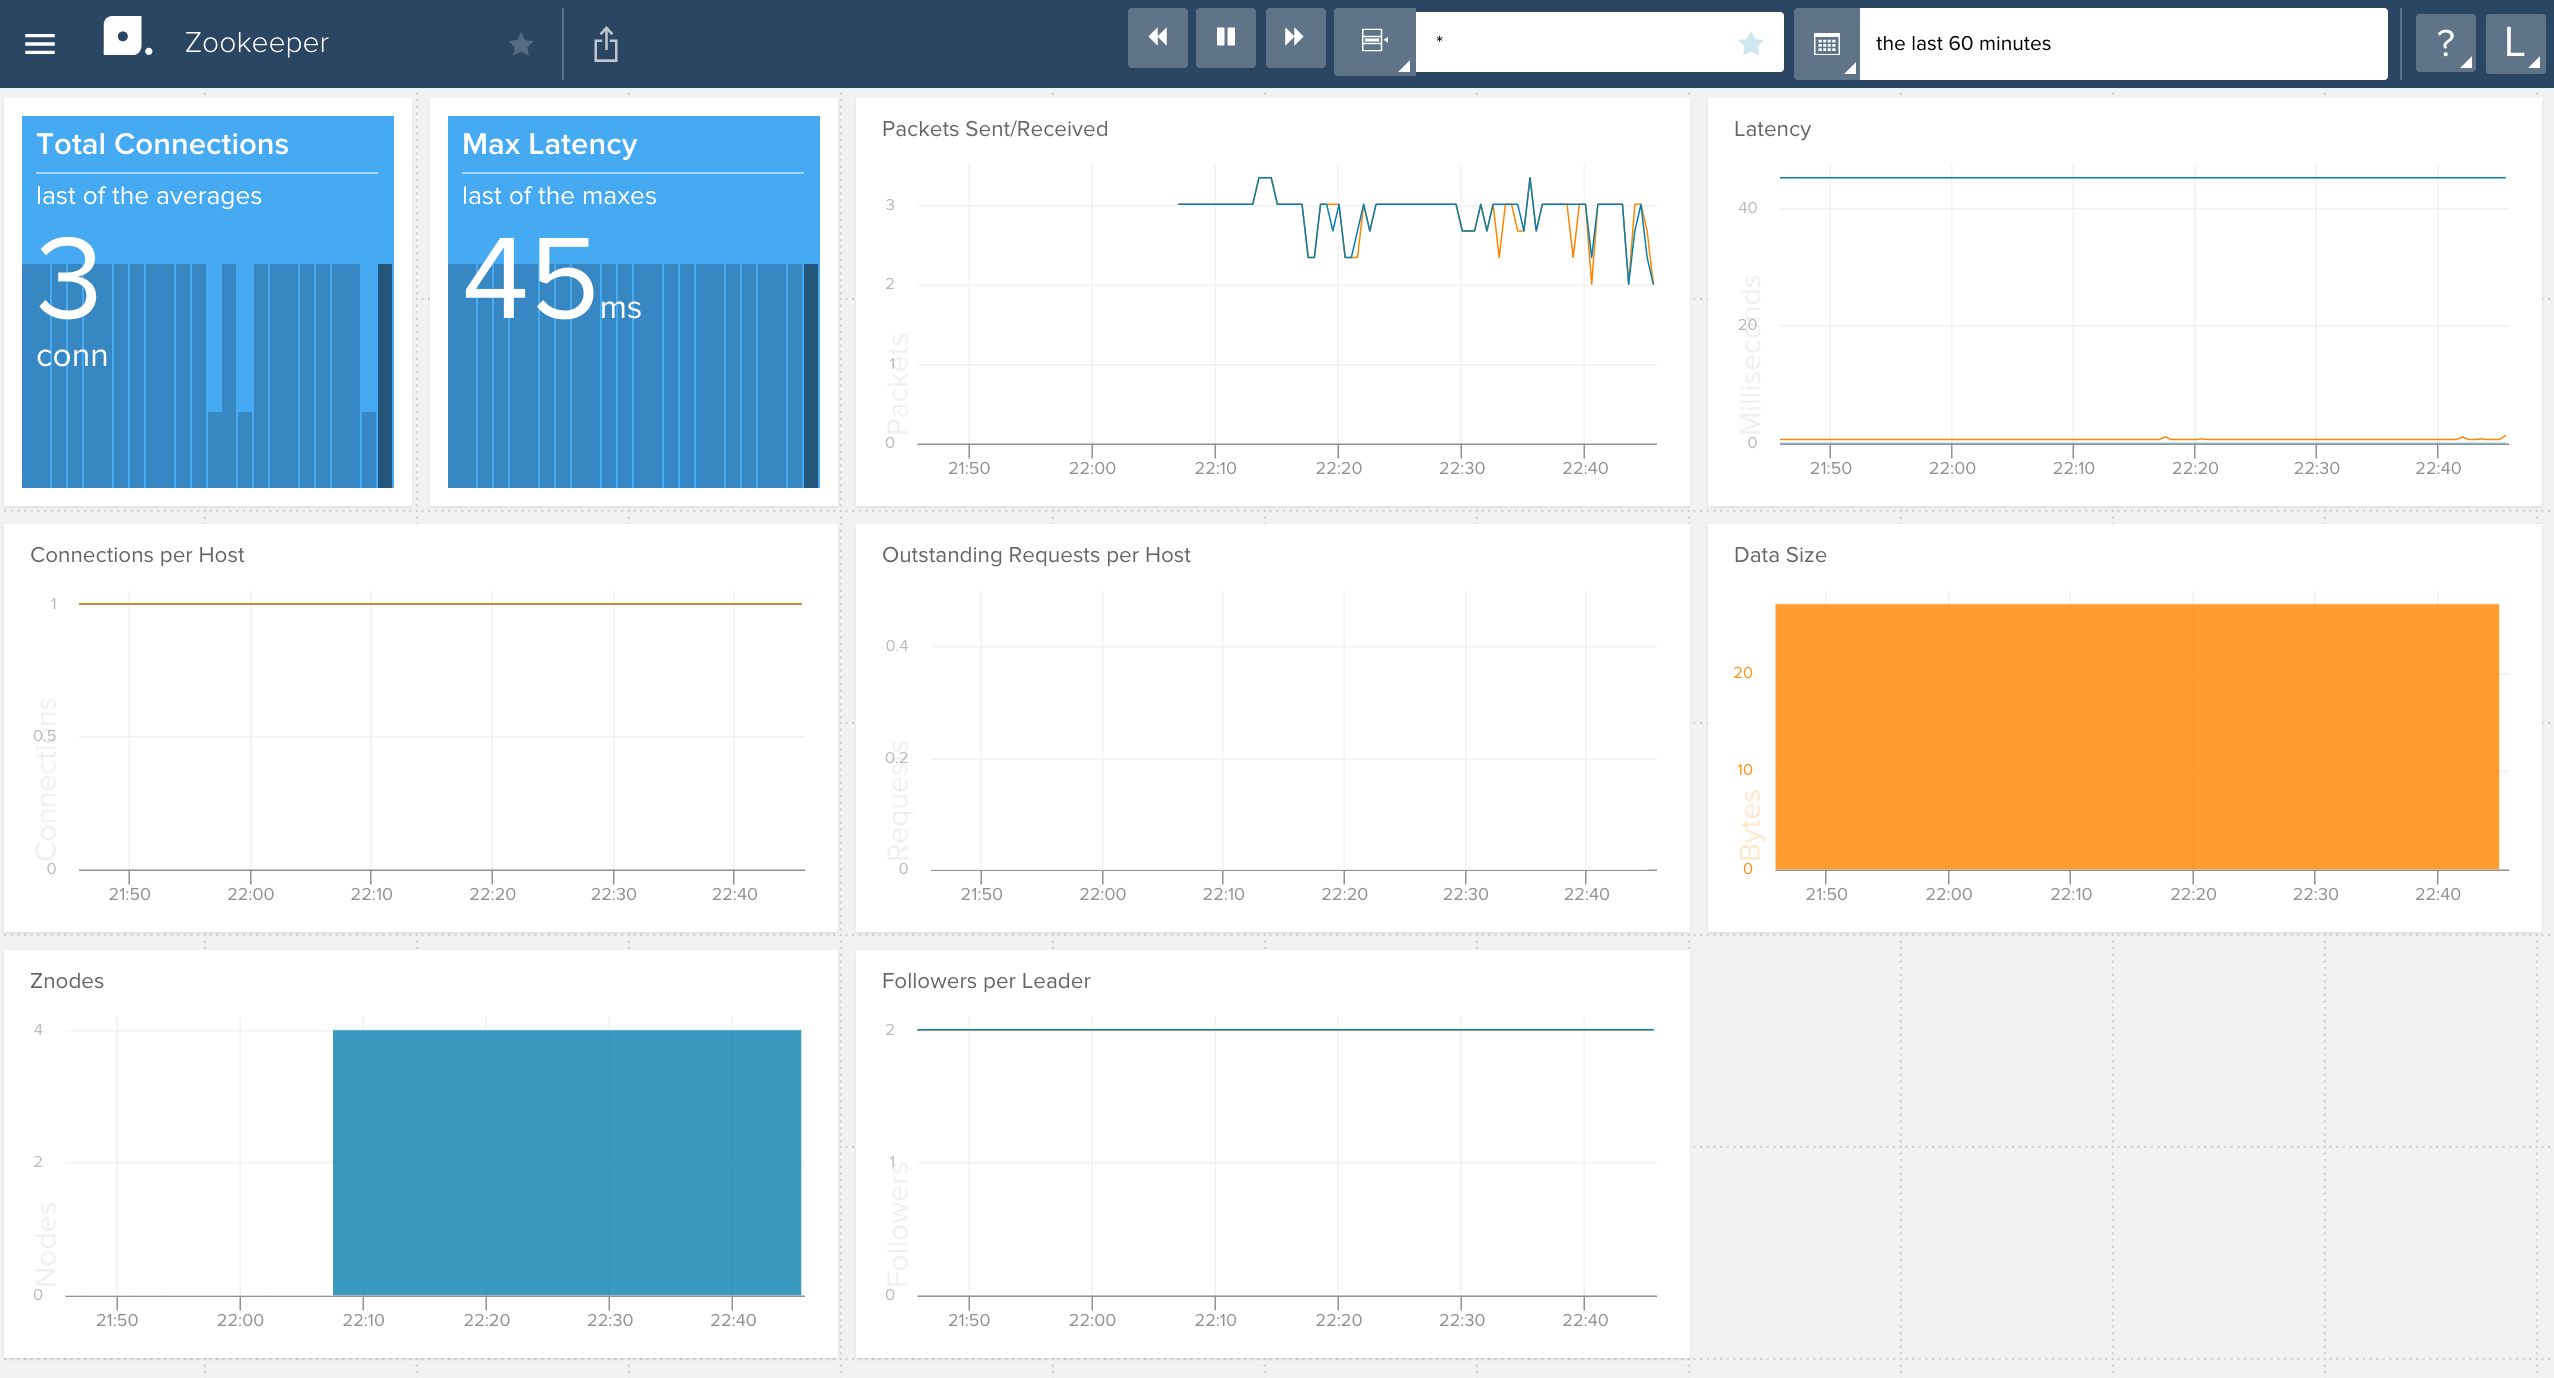Open the hamburger navigation menu
This screenshot has width=2554, height=1378.
pos(40,44)
